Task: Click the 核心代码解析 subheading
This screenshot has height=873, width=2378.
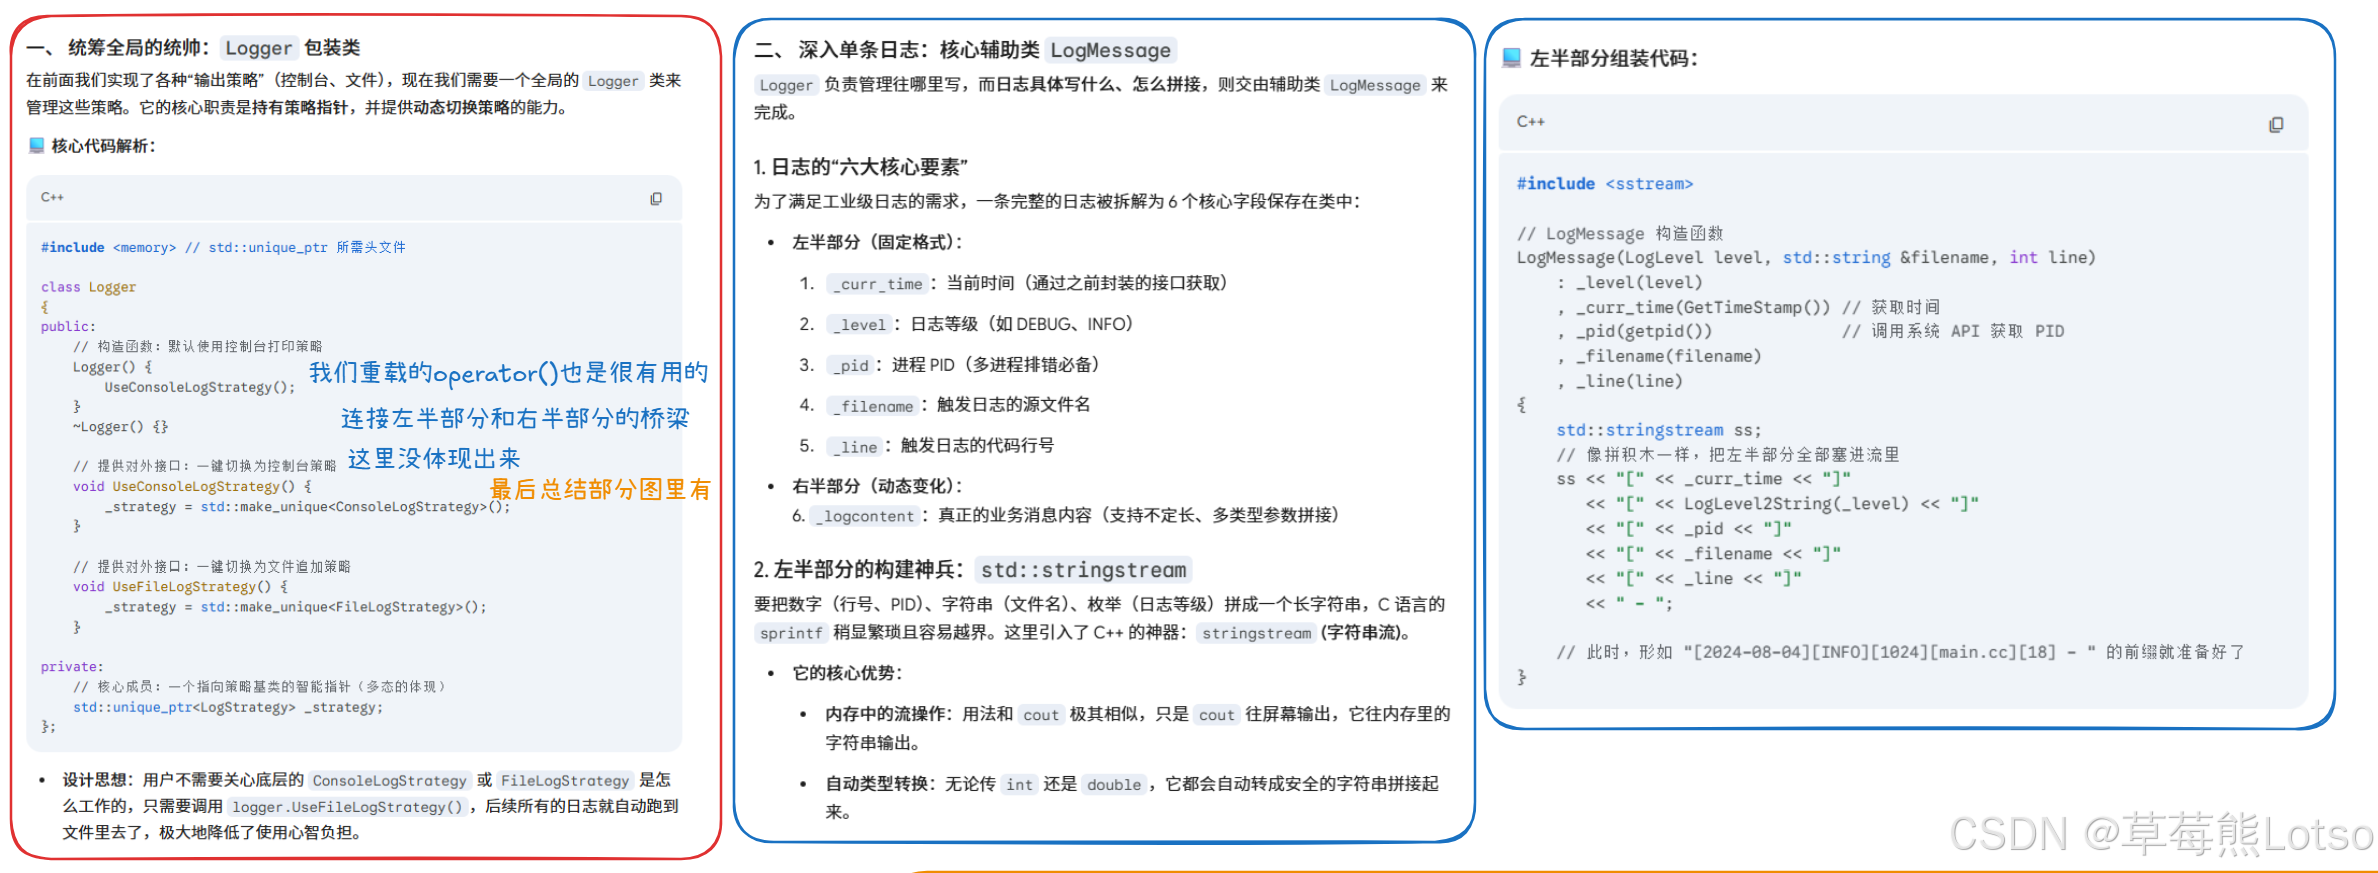Action: pos(103,146)
